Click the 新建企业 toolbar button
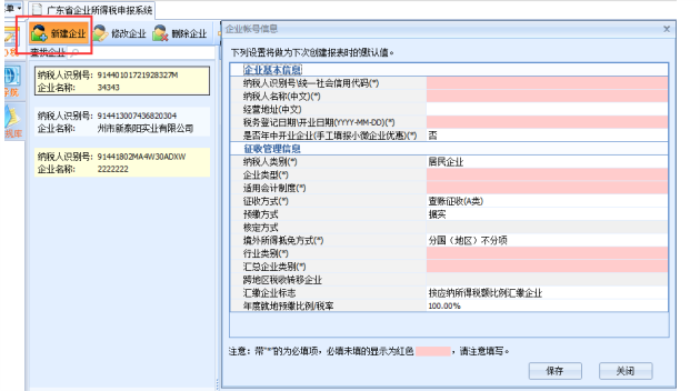 click(x=58, y=33)
